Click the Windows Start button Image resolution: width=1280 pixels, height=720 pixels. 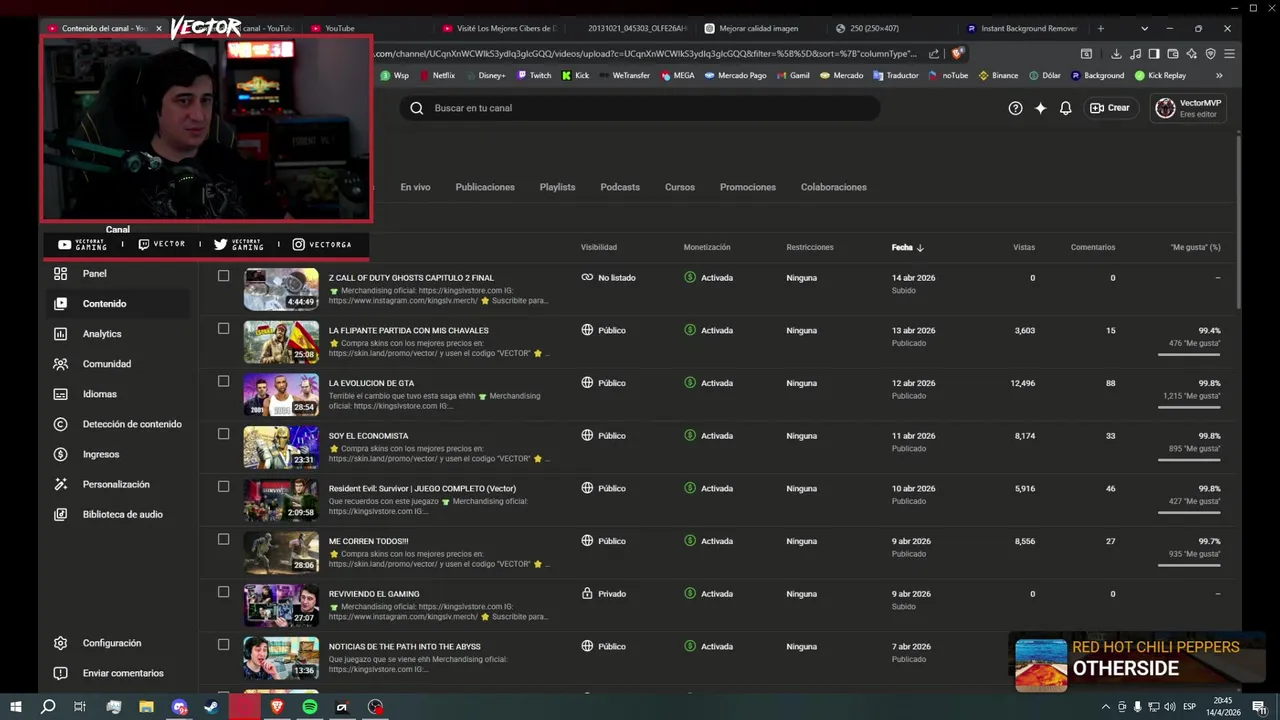tap(16, 707)
